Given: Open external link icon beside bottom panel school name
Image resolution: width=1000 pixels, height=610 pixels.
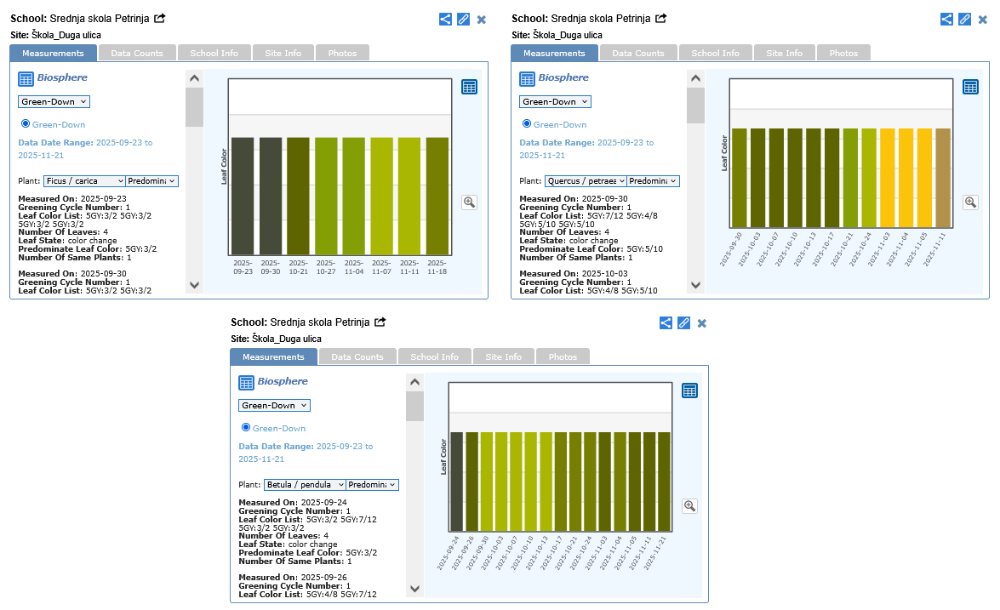Looking at the screenshot, I should click(x=380, y=323).
